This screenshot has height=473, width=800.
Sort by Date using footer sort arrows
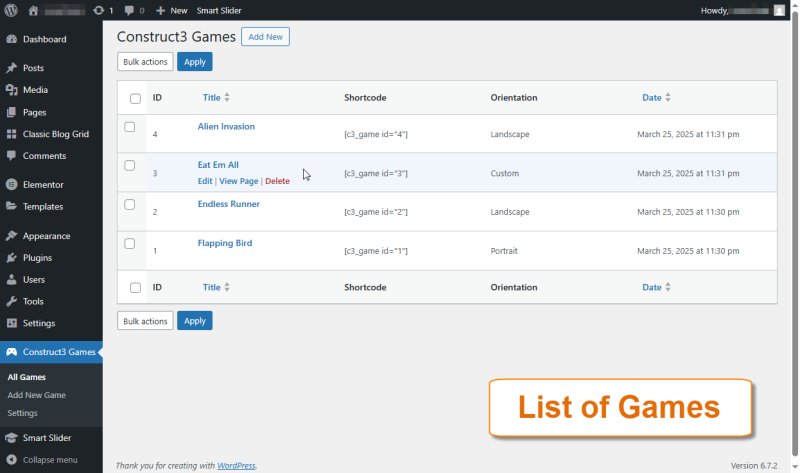click(667, 287)
